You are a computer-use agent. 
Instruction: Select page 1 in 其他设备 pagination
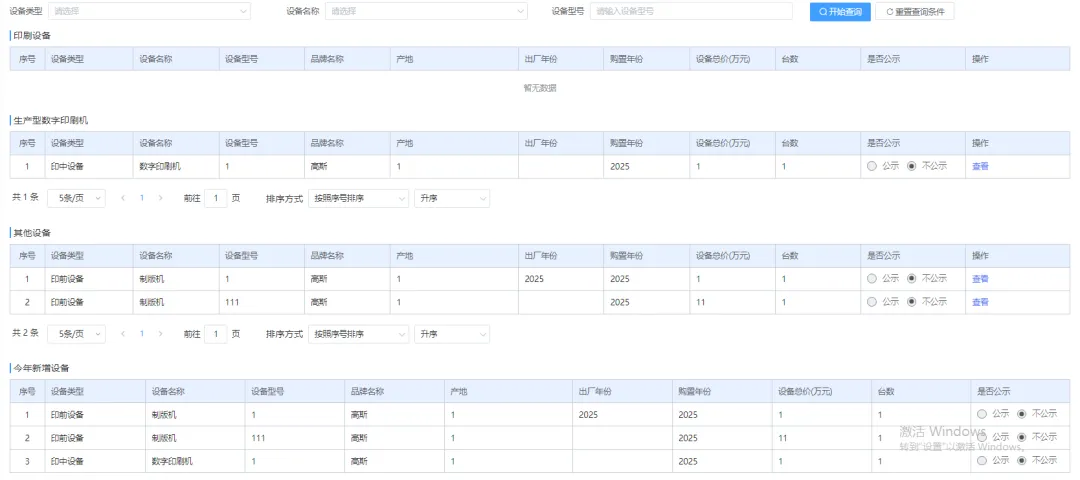click(142, 334)
